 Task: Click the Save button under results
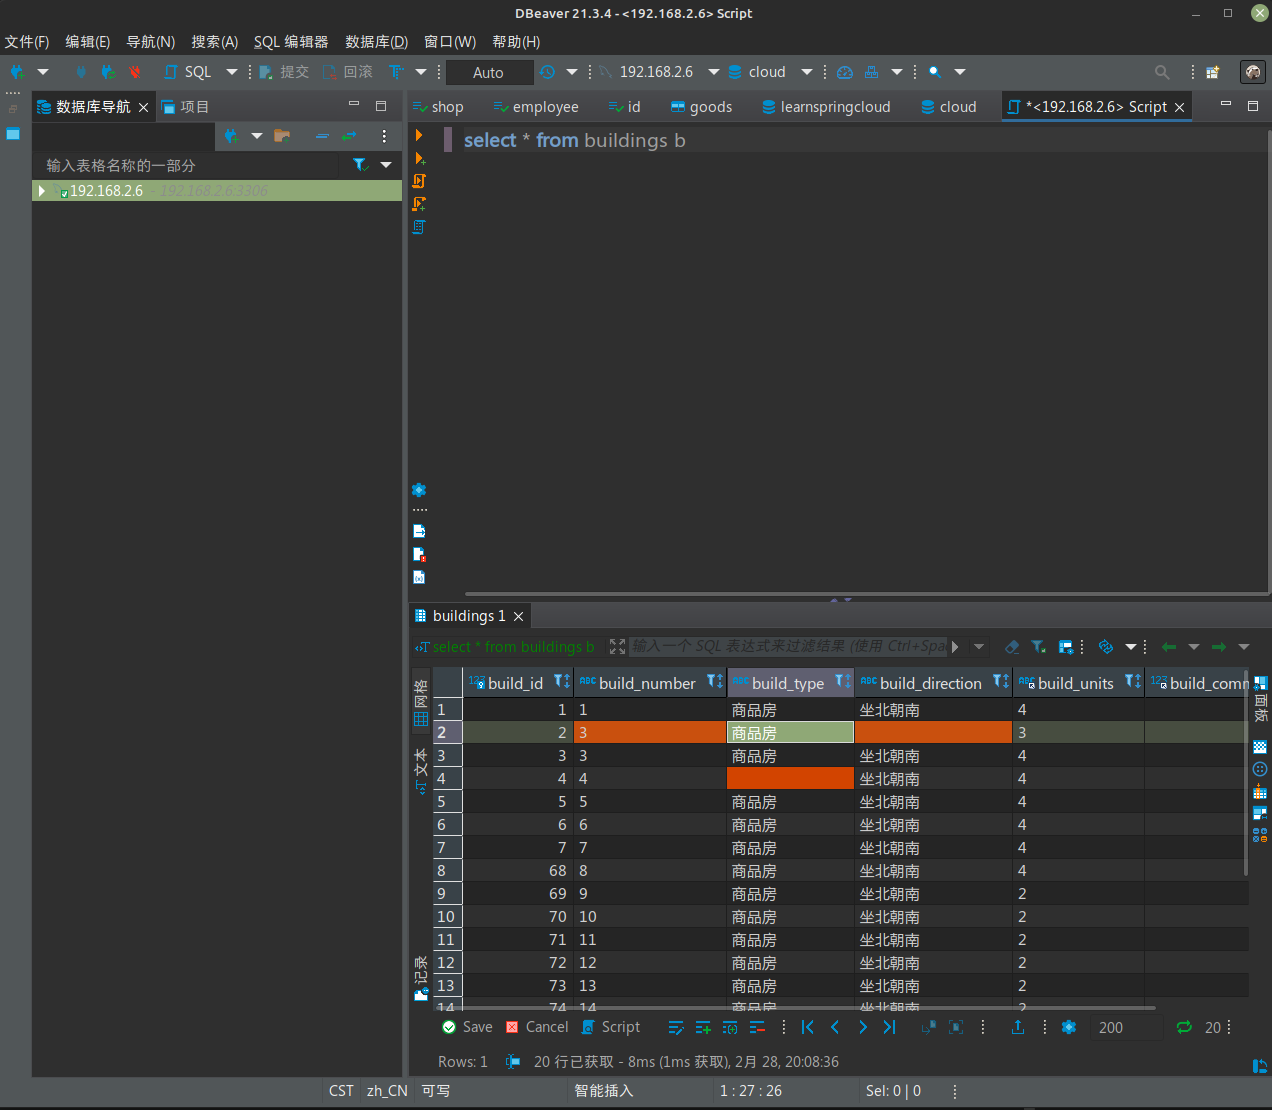click(467, 1027)
